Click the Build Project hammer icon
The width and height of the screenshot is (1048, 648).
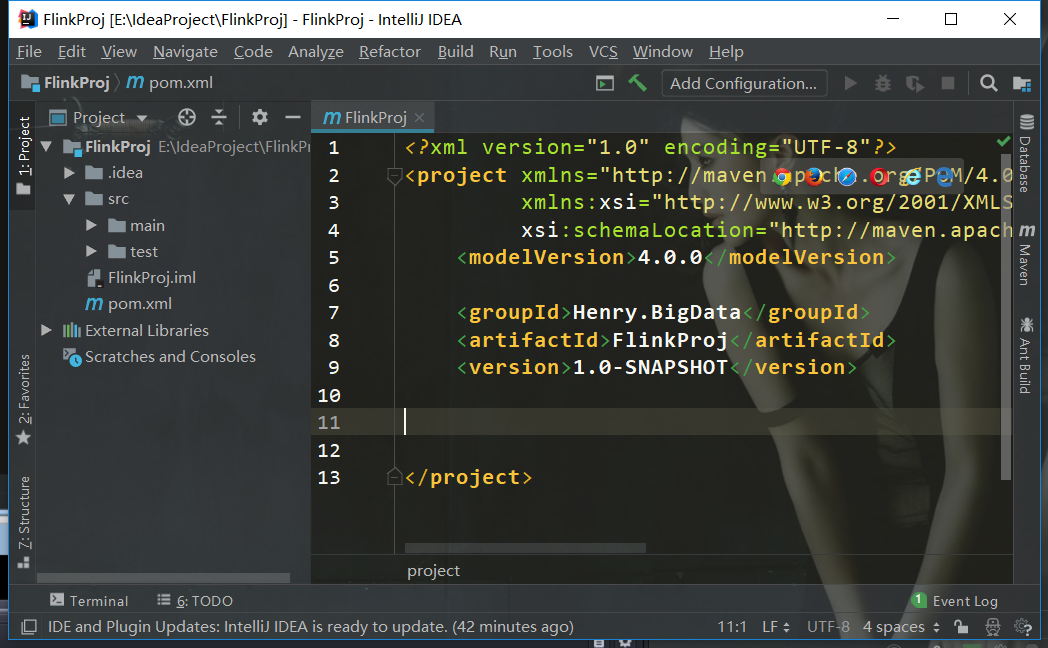tap(637, 83)
